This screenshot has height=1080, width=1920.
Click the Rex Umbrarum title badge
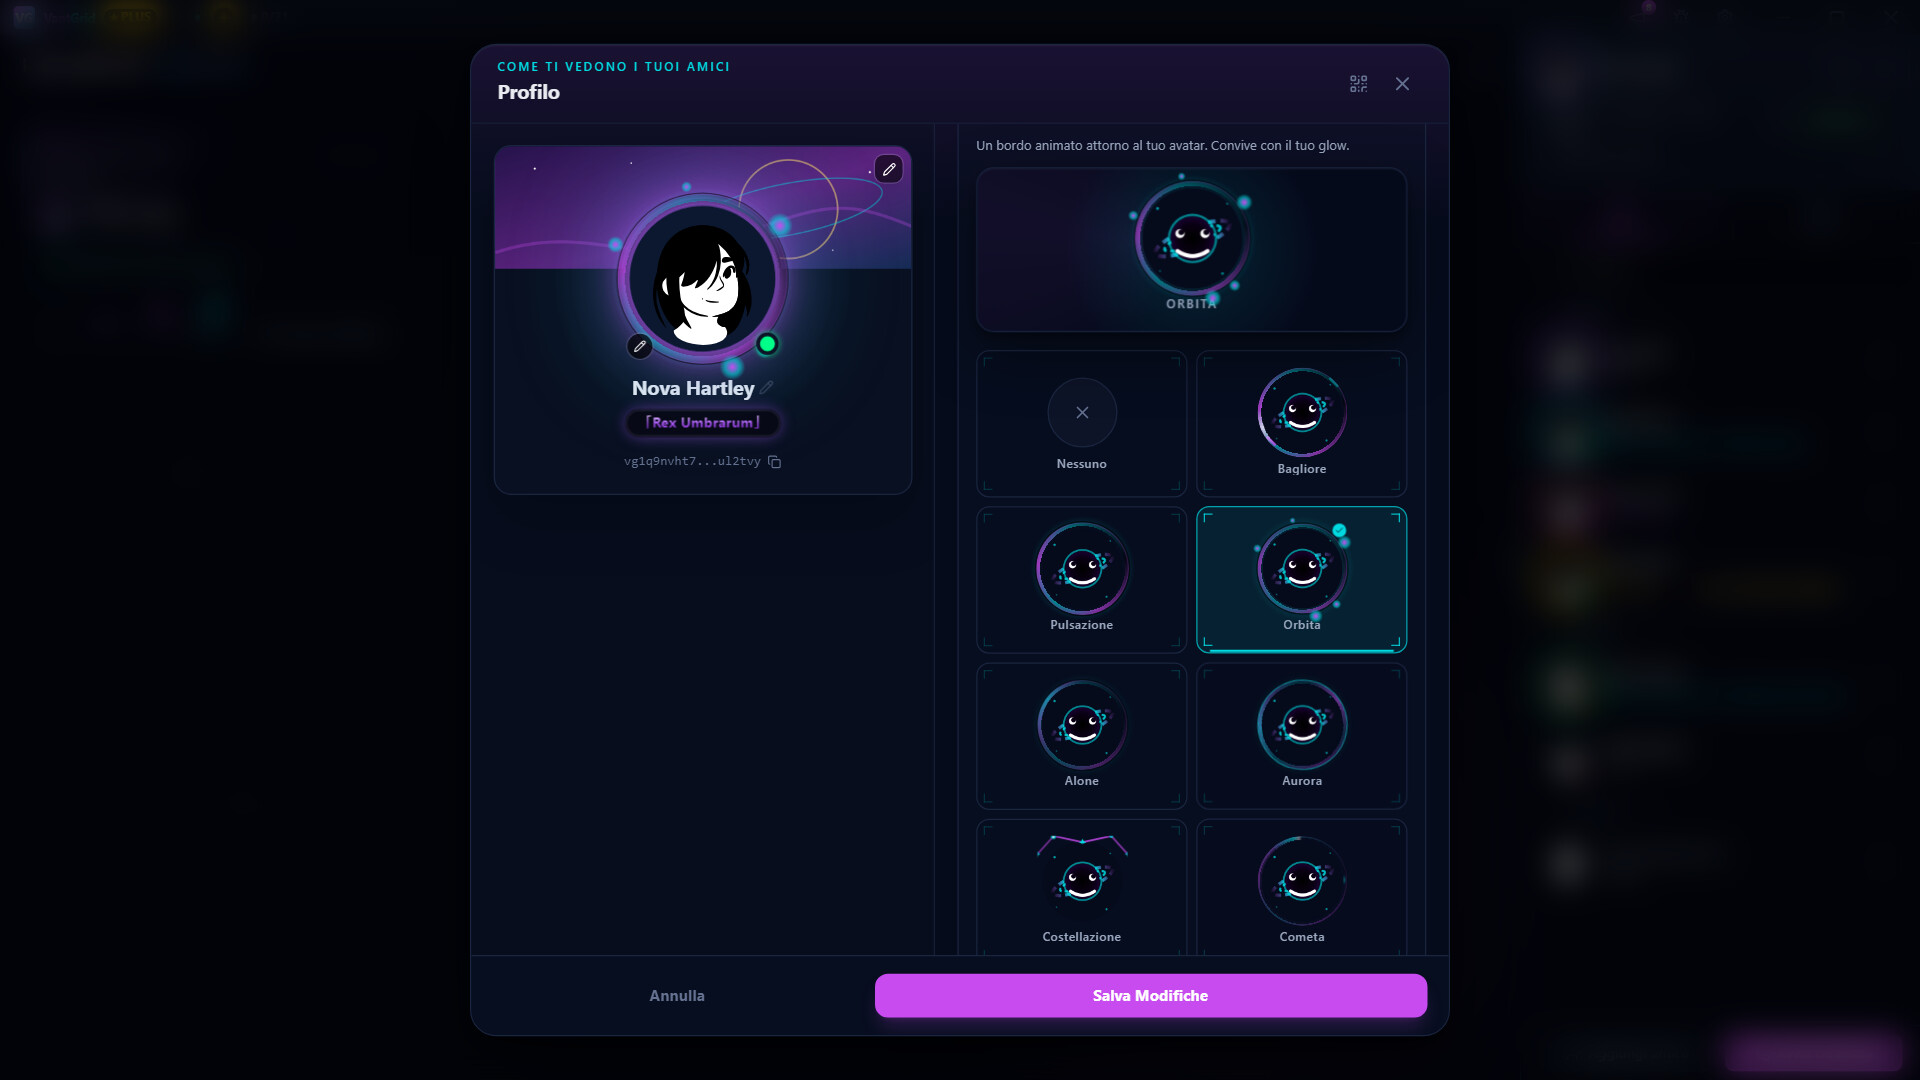click(703, 423)
